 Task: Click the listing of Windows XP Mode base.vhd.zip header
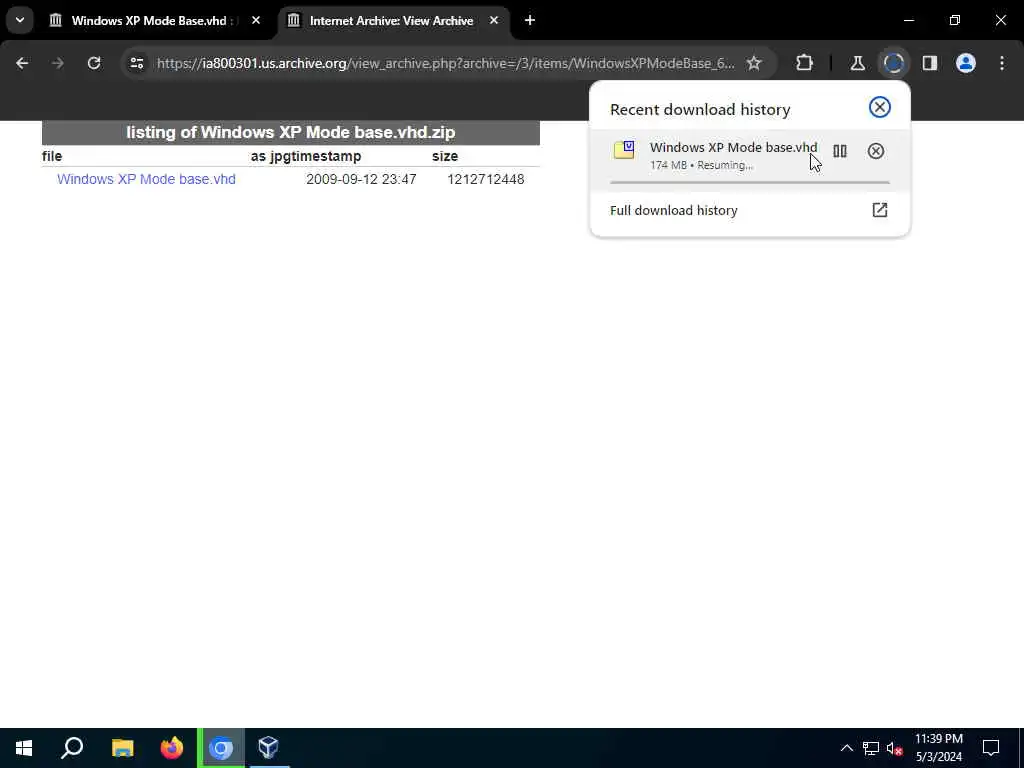point(291,133)
